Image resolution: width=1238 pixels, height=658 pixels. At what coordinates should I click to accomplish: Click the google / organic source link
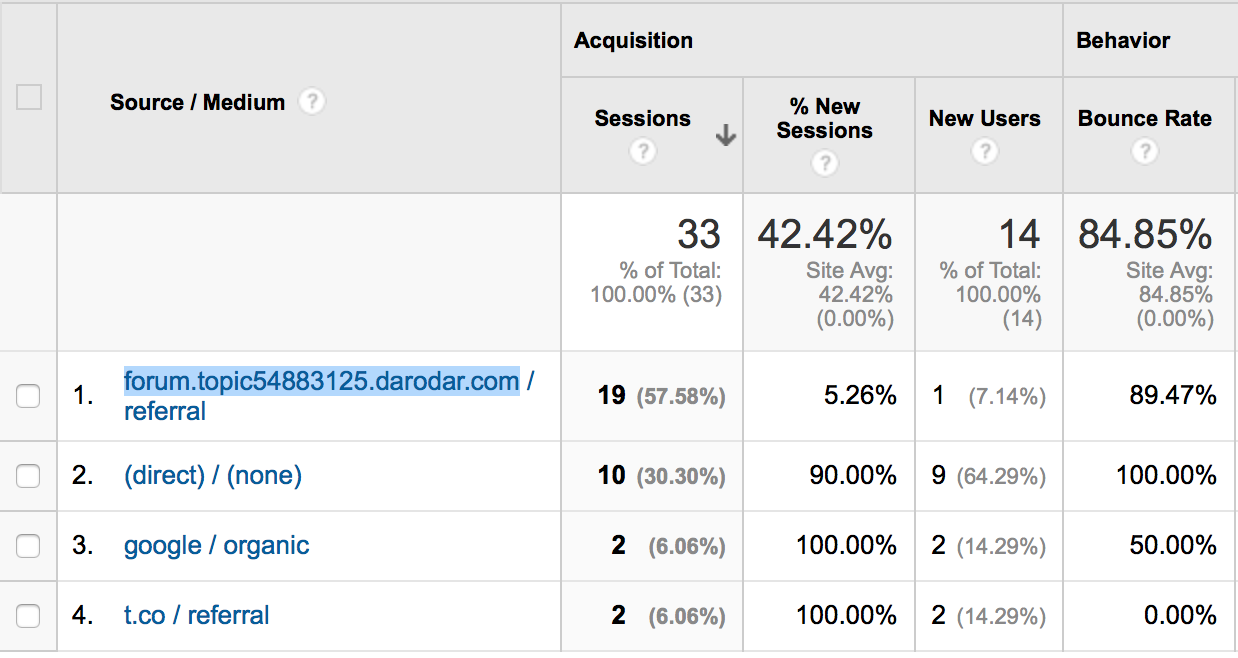coord(216,545)
